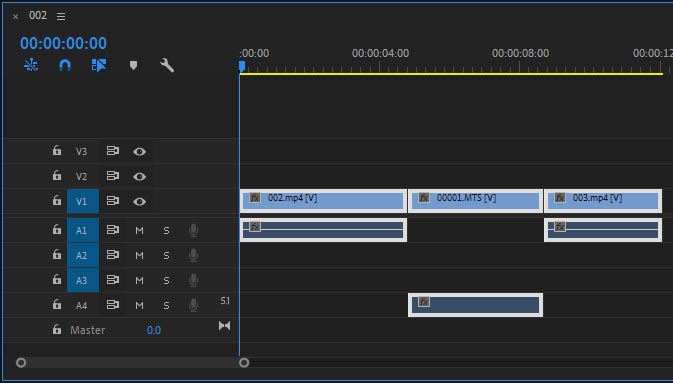Image resolution: width=673 pixels, height=383 pixels.
Task: Select the A1 audio clip under 002.mp4
Action: [x=323, y=230]
